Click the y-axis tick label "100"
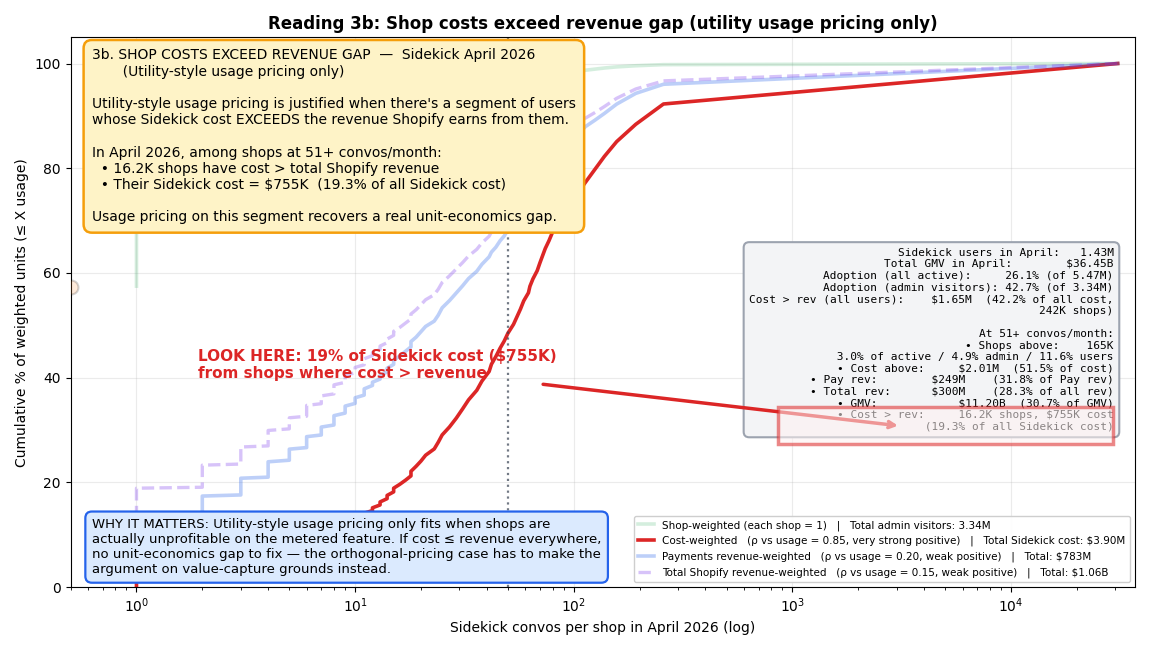Viewport: 1150px width, 650px height. pyautogui.click(x=48, y=65)
